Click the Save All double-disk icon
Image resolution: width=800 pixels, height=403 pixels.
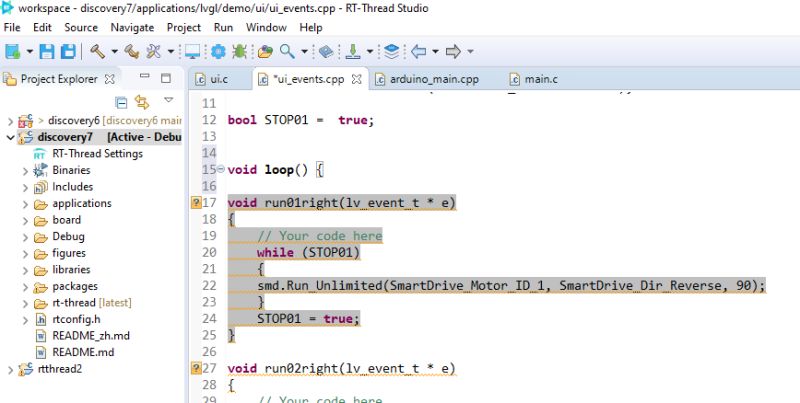coord(68,51)
